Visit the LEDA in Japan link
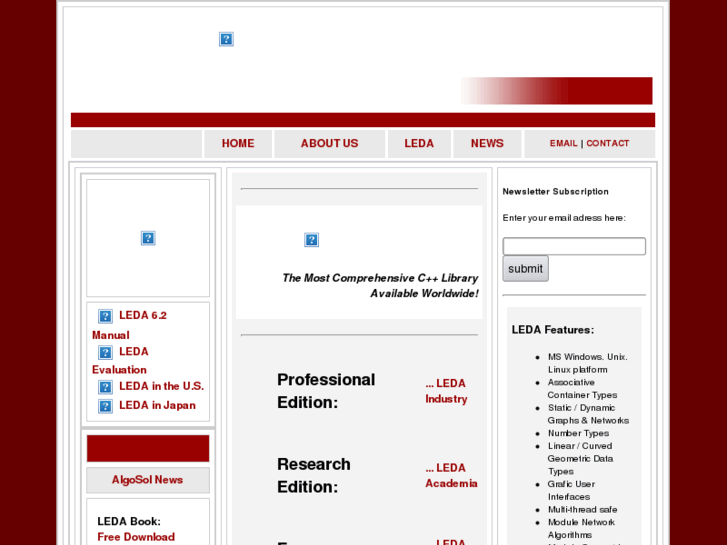 [x=157, y=405]
